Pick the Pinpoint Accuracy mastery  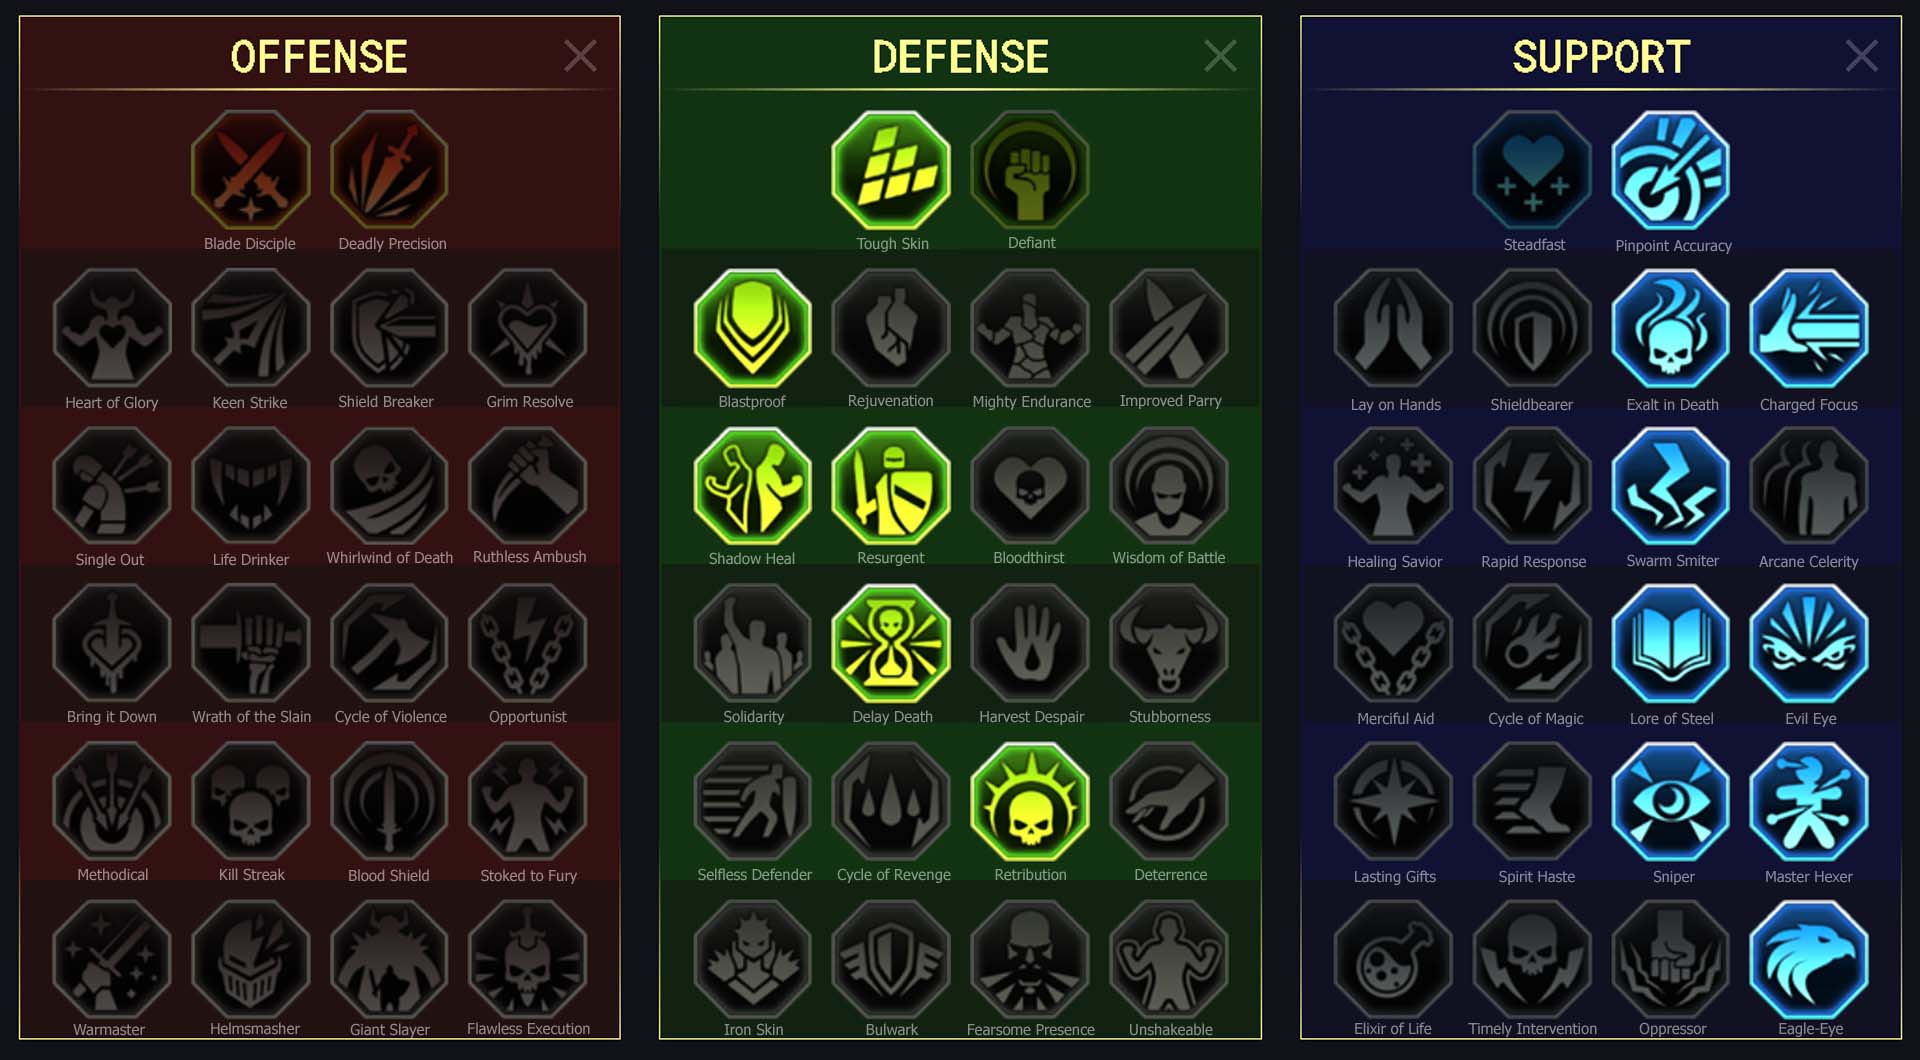pyautogui.click(x=1671, y=171)
